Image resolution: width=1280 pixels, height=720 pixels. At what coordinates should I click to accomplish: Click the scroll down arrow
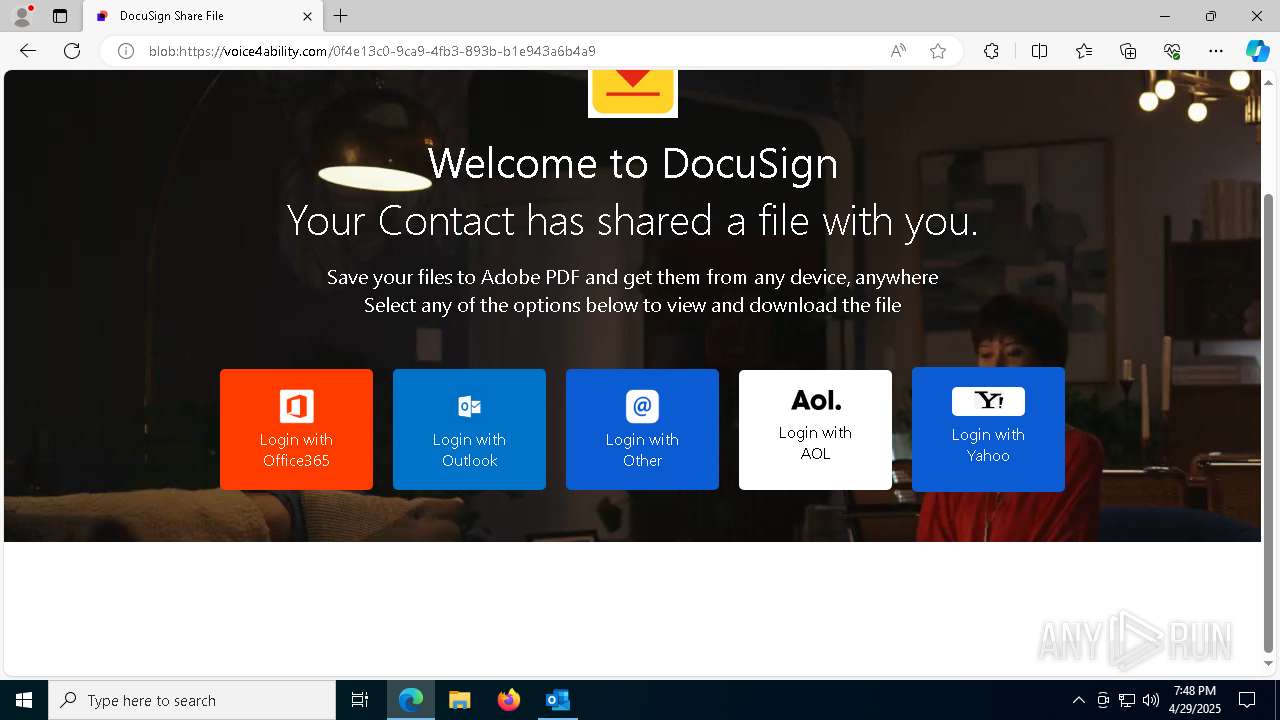tap(1269, 663)
